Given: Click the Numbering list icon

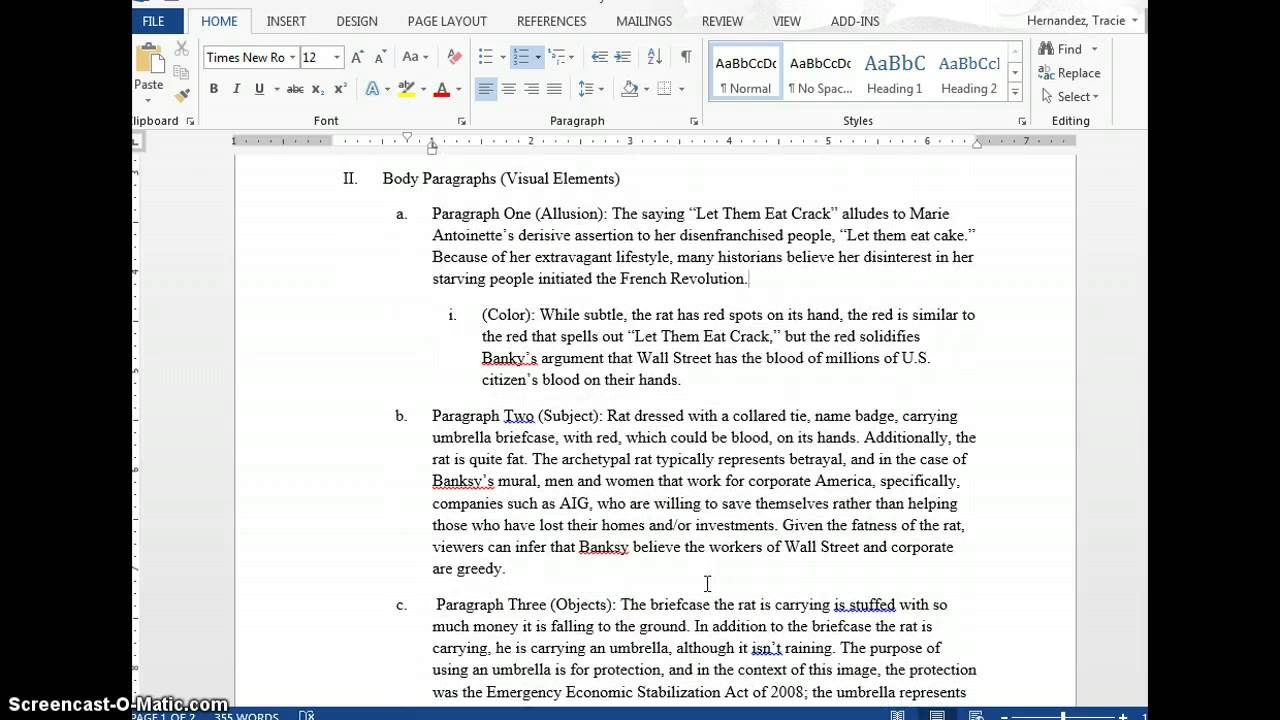Looking at the screenshot, I should [x=520, y=57].
